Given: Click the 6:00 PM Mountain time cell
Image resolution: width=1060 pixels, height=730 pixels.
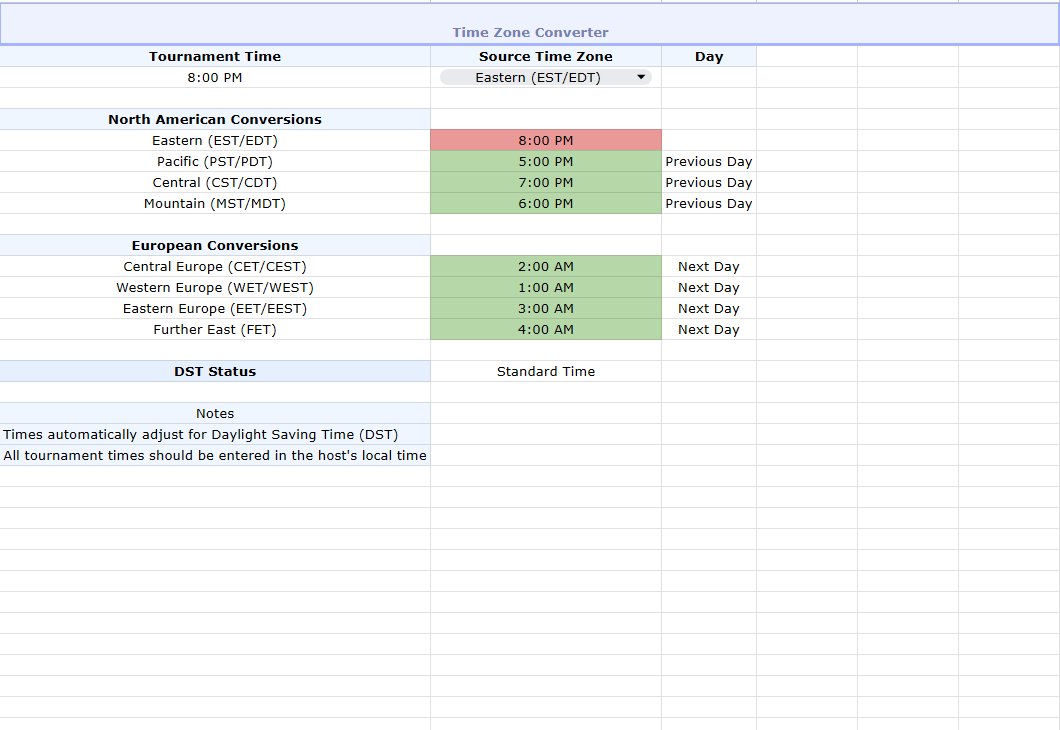Looking at the screenshot, I should [x=546, y=203].
